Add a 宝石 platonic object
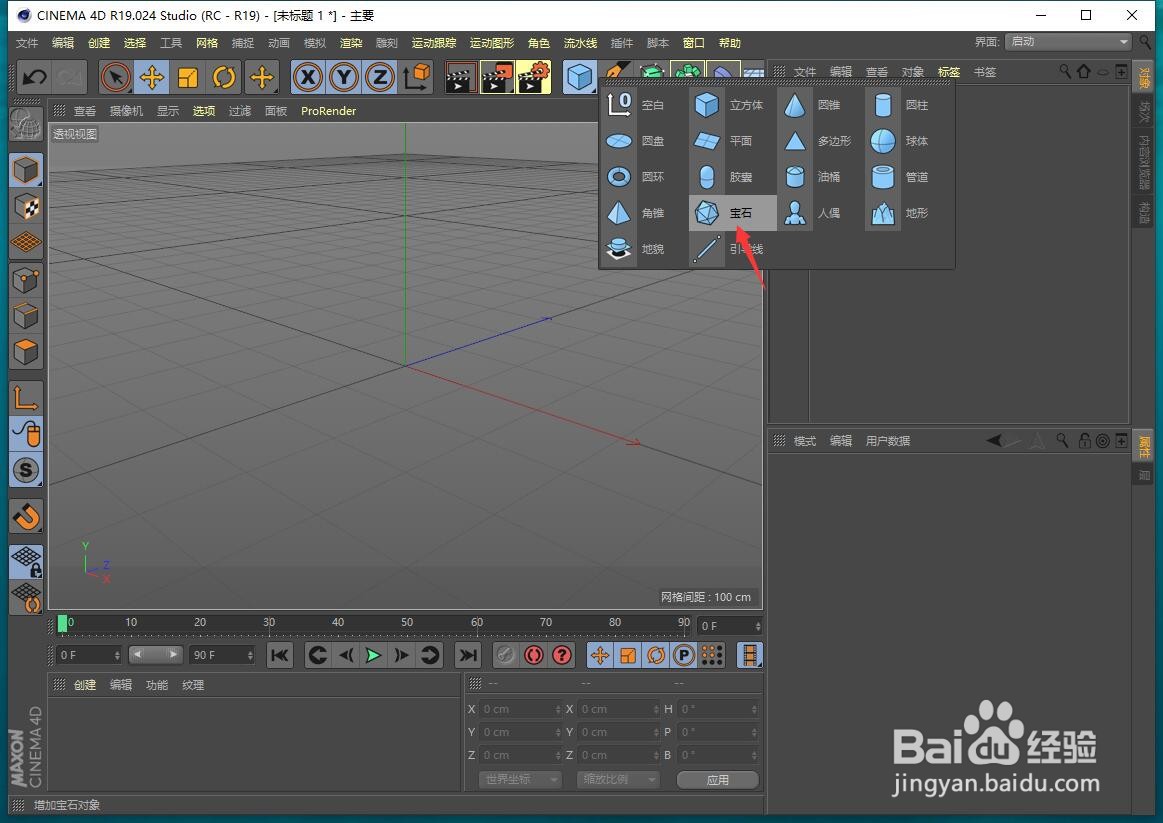This screenshot has height=823, width=1163. point(731,213)
